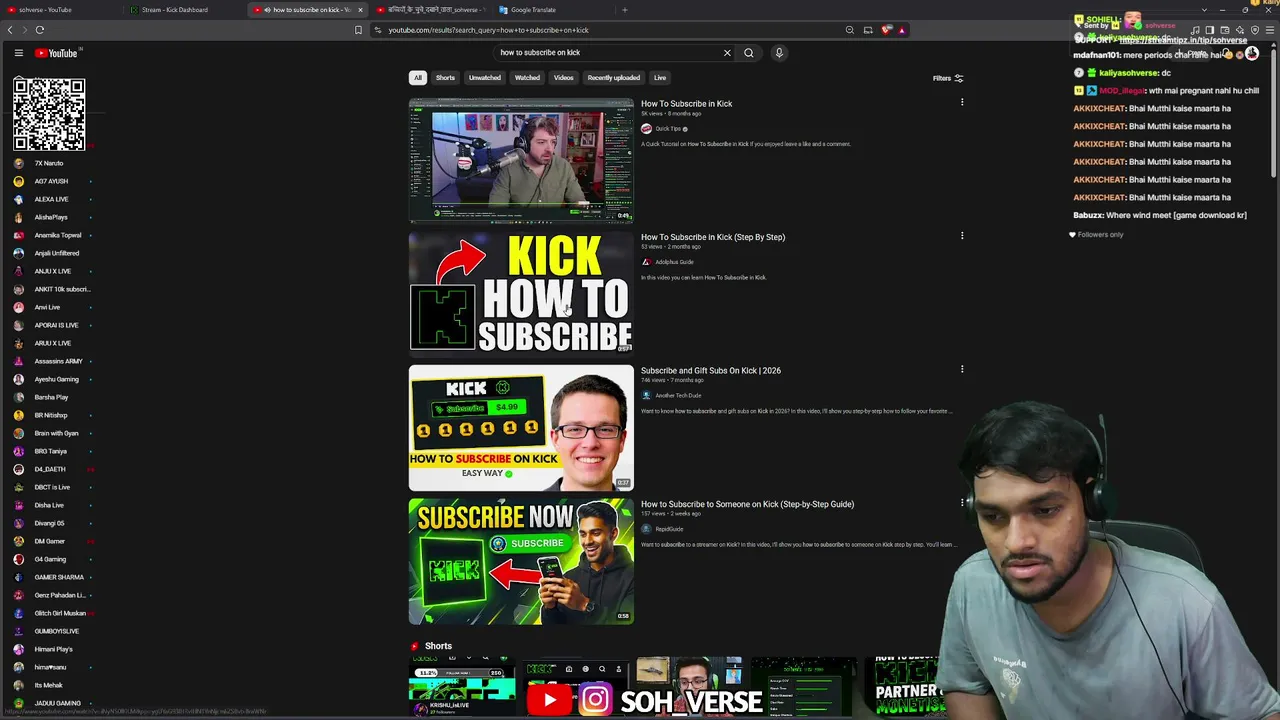Image resolution: width=1280 pixels, height=720 pixels.
Task: Select the Live filter chip
Action: (660, 78)
